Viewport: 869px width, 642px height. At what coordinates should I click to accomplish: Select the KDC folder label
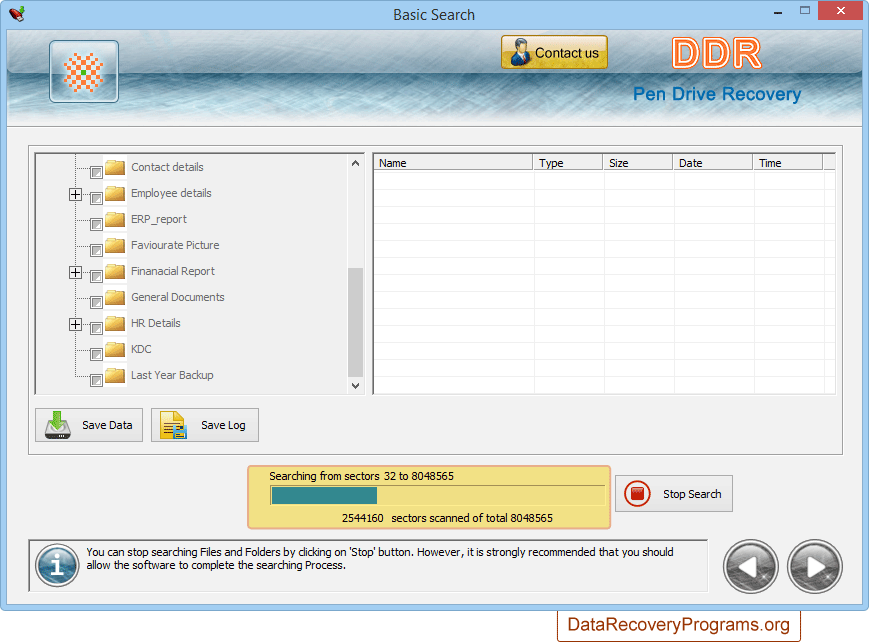(x=141, y=349)
